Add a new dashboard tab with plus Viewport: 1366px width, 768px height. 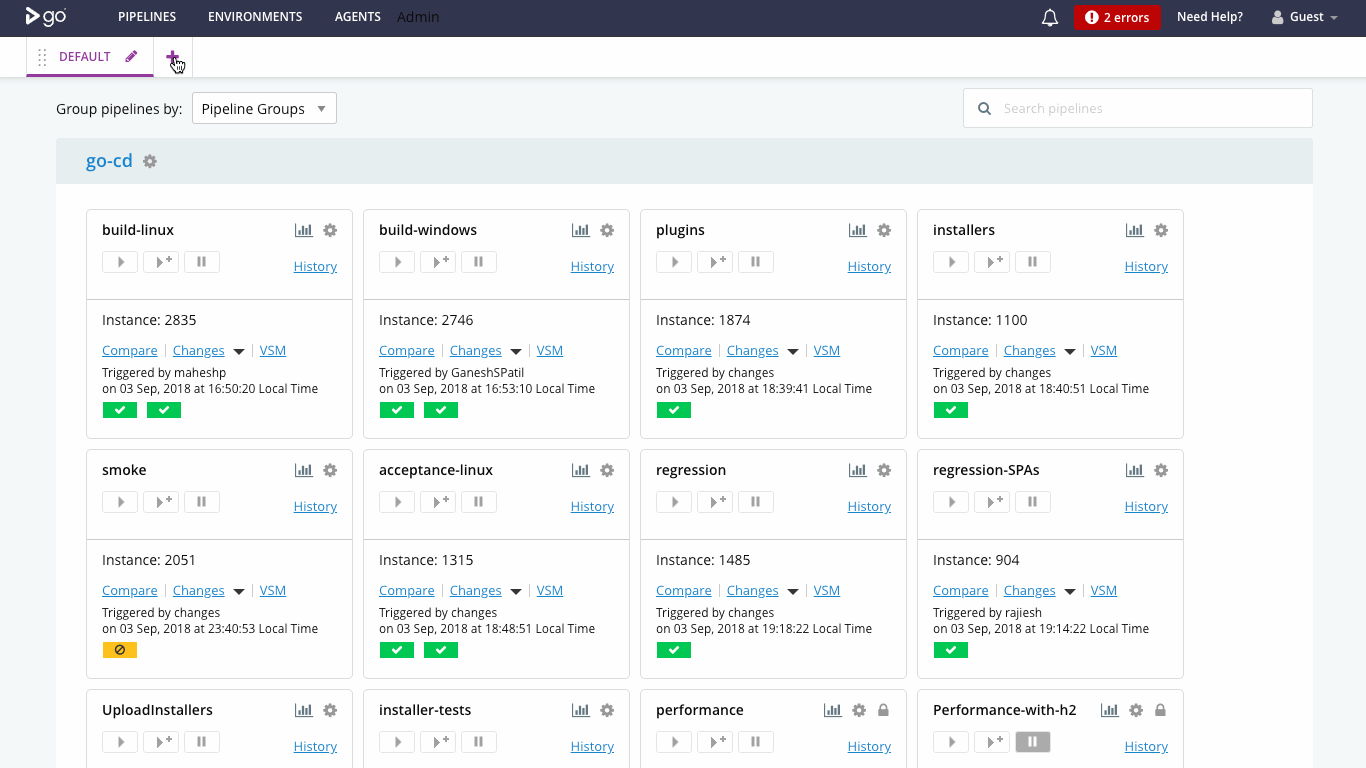pyautogui.click(x=172, y=57)
